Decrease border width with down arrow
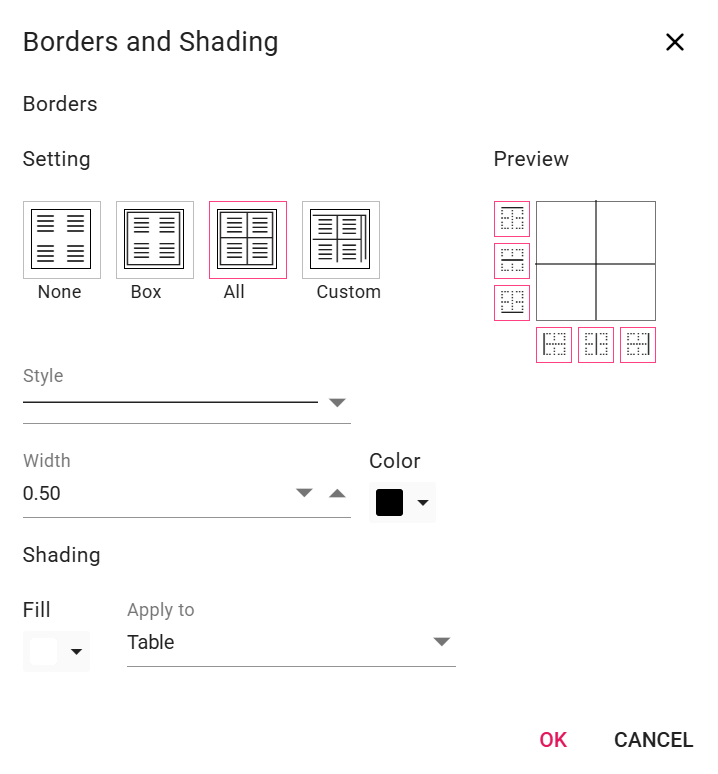The width and height of the screenshot is (718, 774). (x=304, y=493)
